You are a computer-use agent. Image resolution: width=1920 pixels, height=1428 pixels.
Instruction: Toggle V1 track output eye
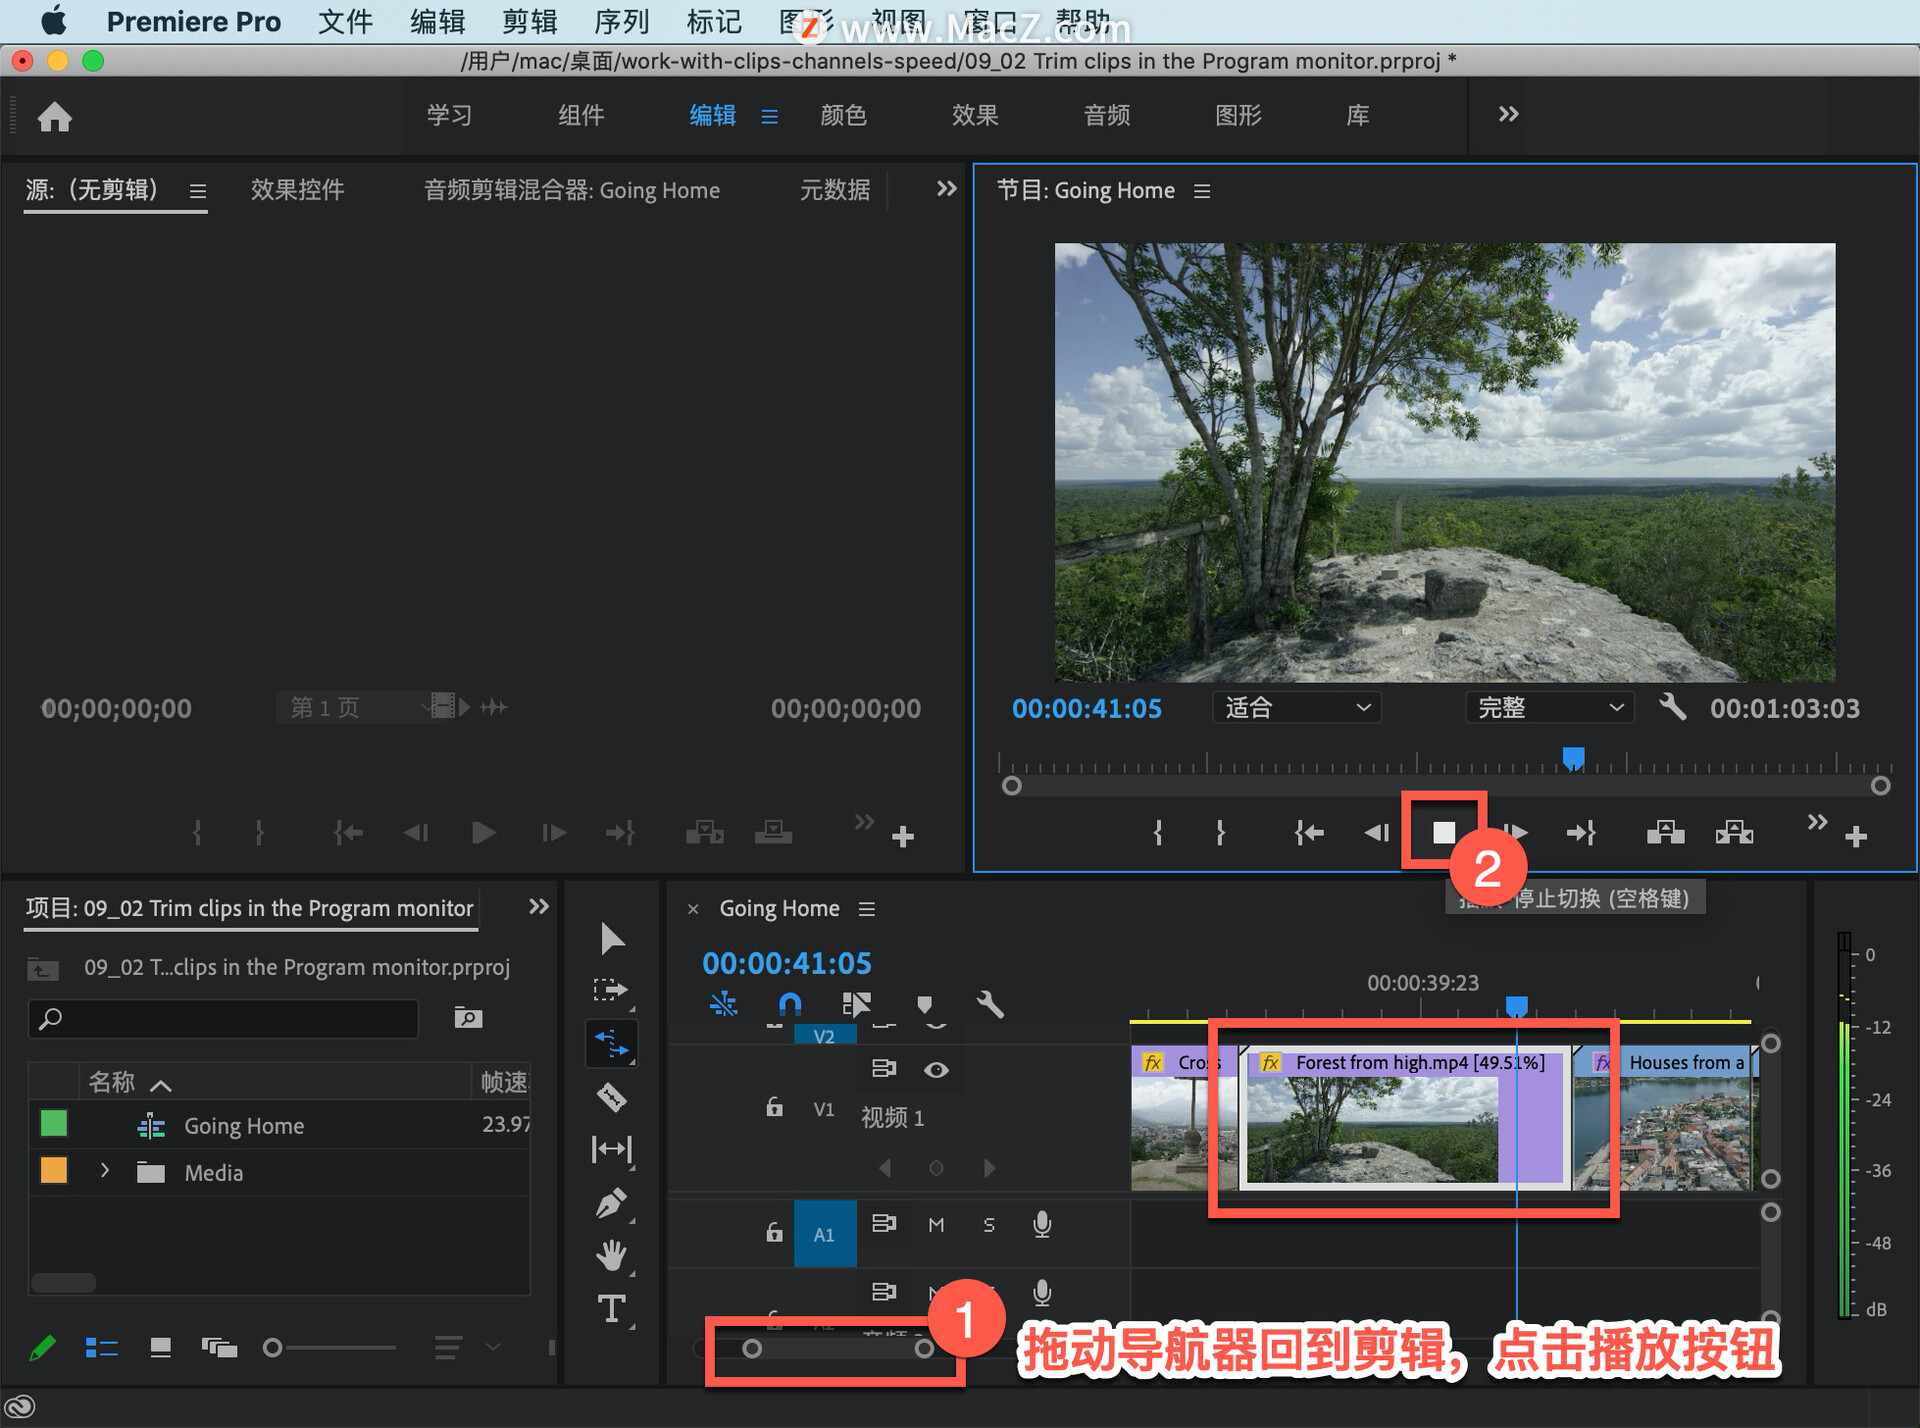[936, 1069]
